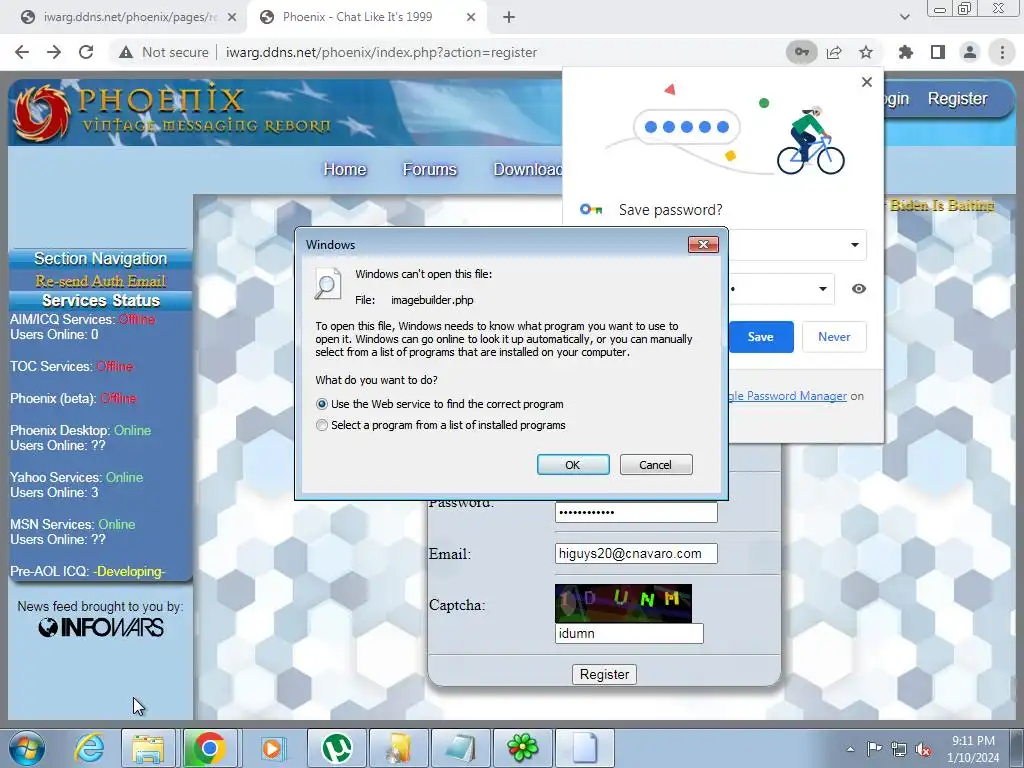Click the Not secure warning icon
1024x768 pixels.
point(126,52)
